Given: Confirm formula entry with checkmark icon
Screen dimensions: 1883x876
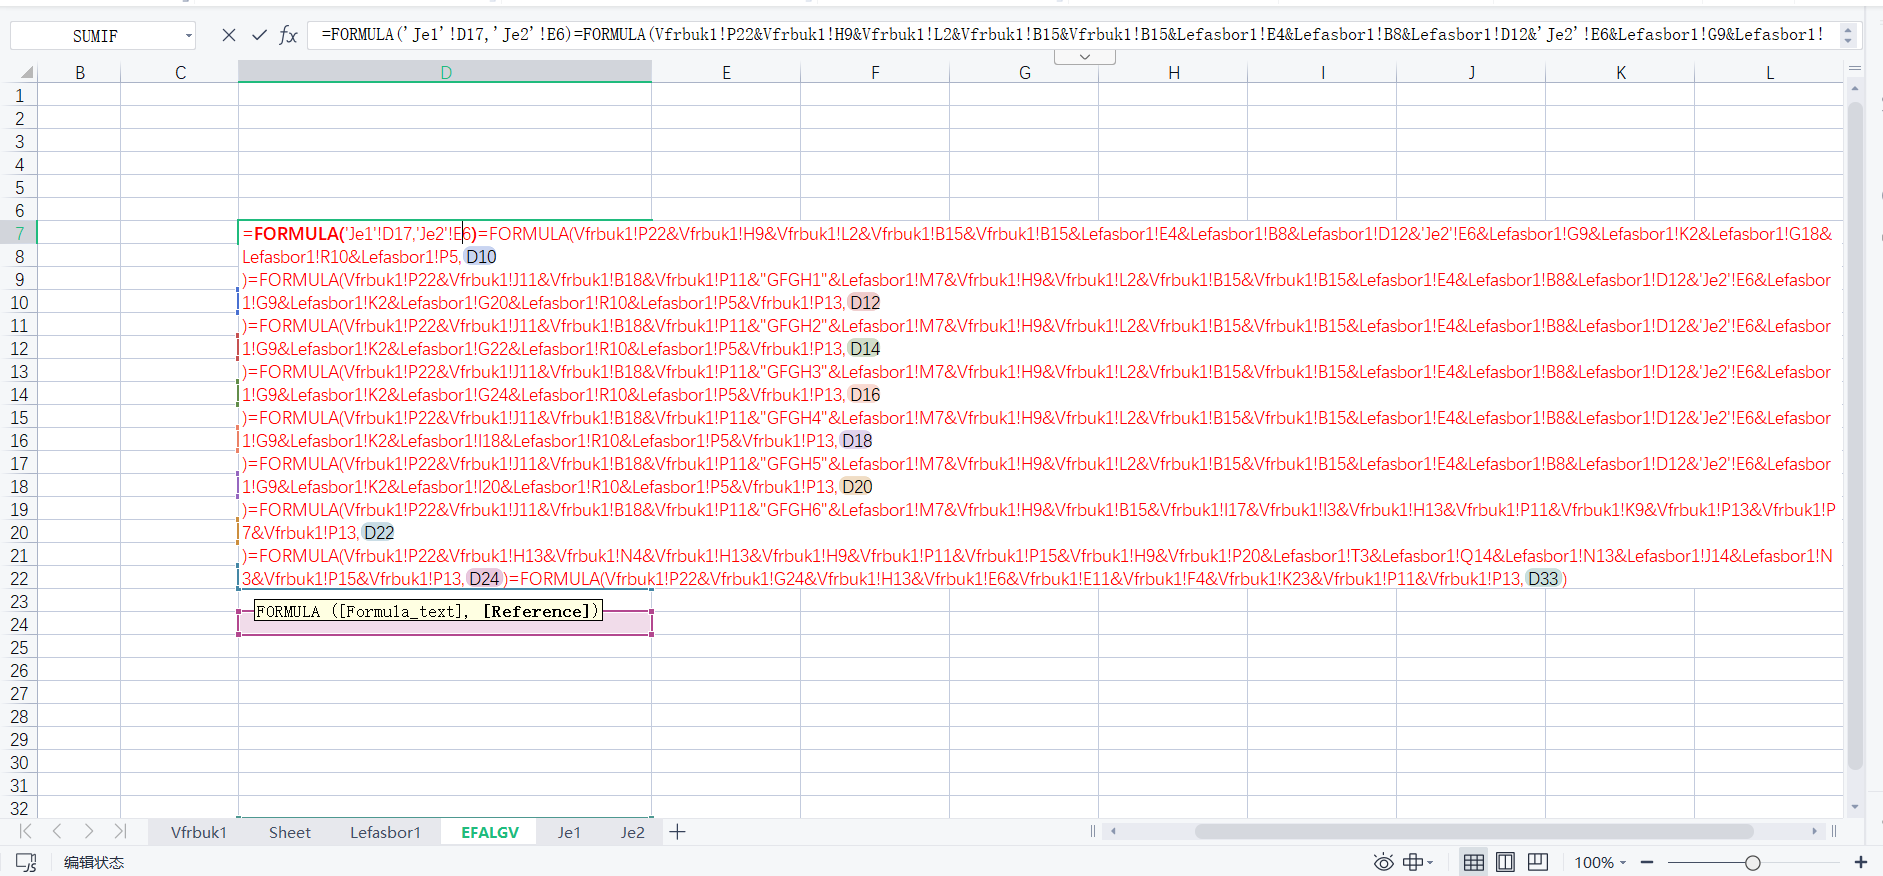Looking at the screenshot, I should pyautogui.click(x=259, y=35).
